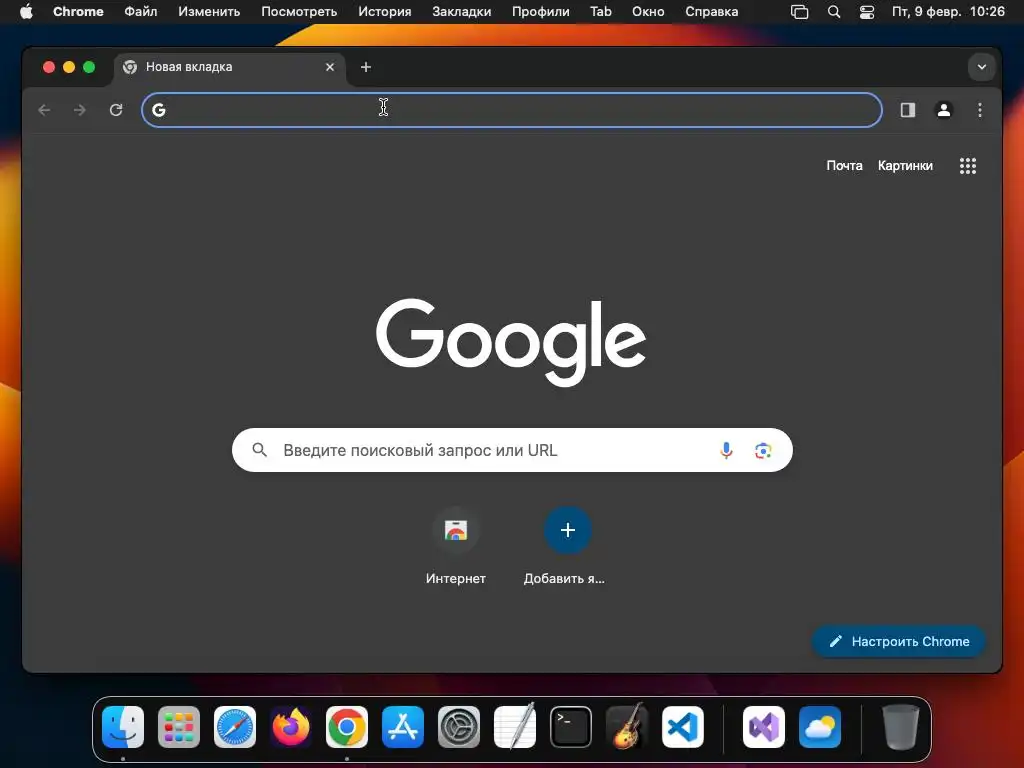The width and height of the screenshot is (1024, 768).
Task: Open the Tab menu
Action: coord(601,12)
